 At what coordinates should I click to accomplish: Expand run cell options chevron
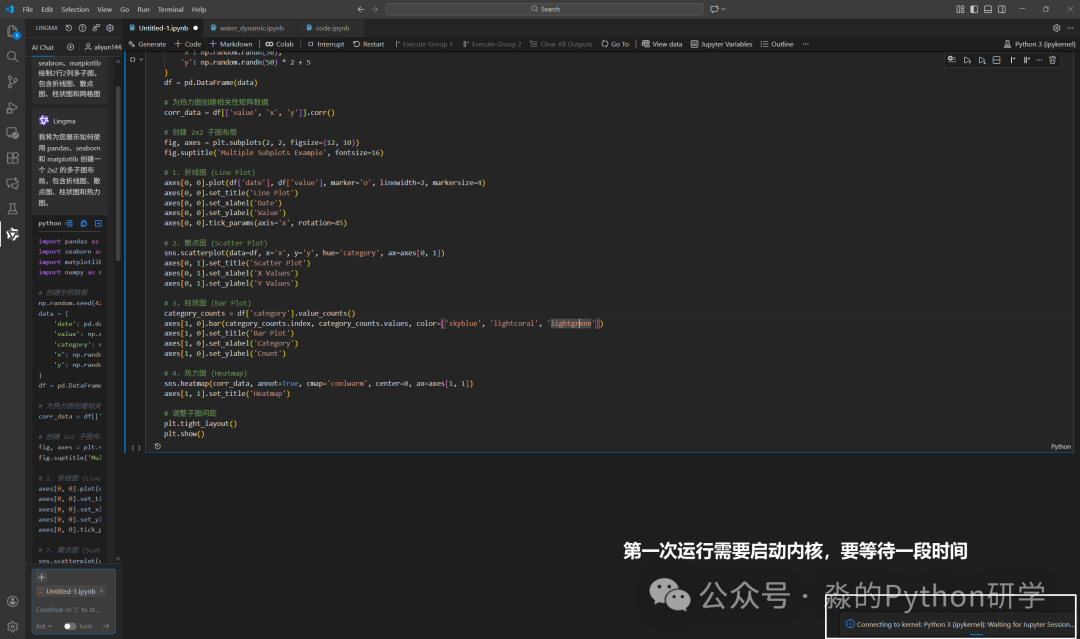pyautogui.click(x=141, y=59)
